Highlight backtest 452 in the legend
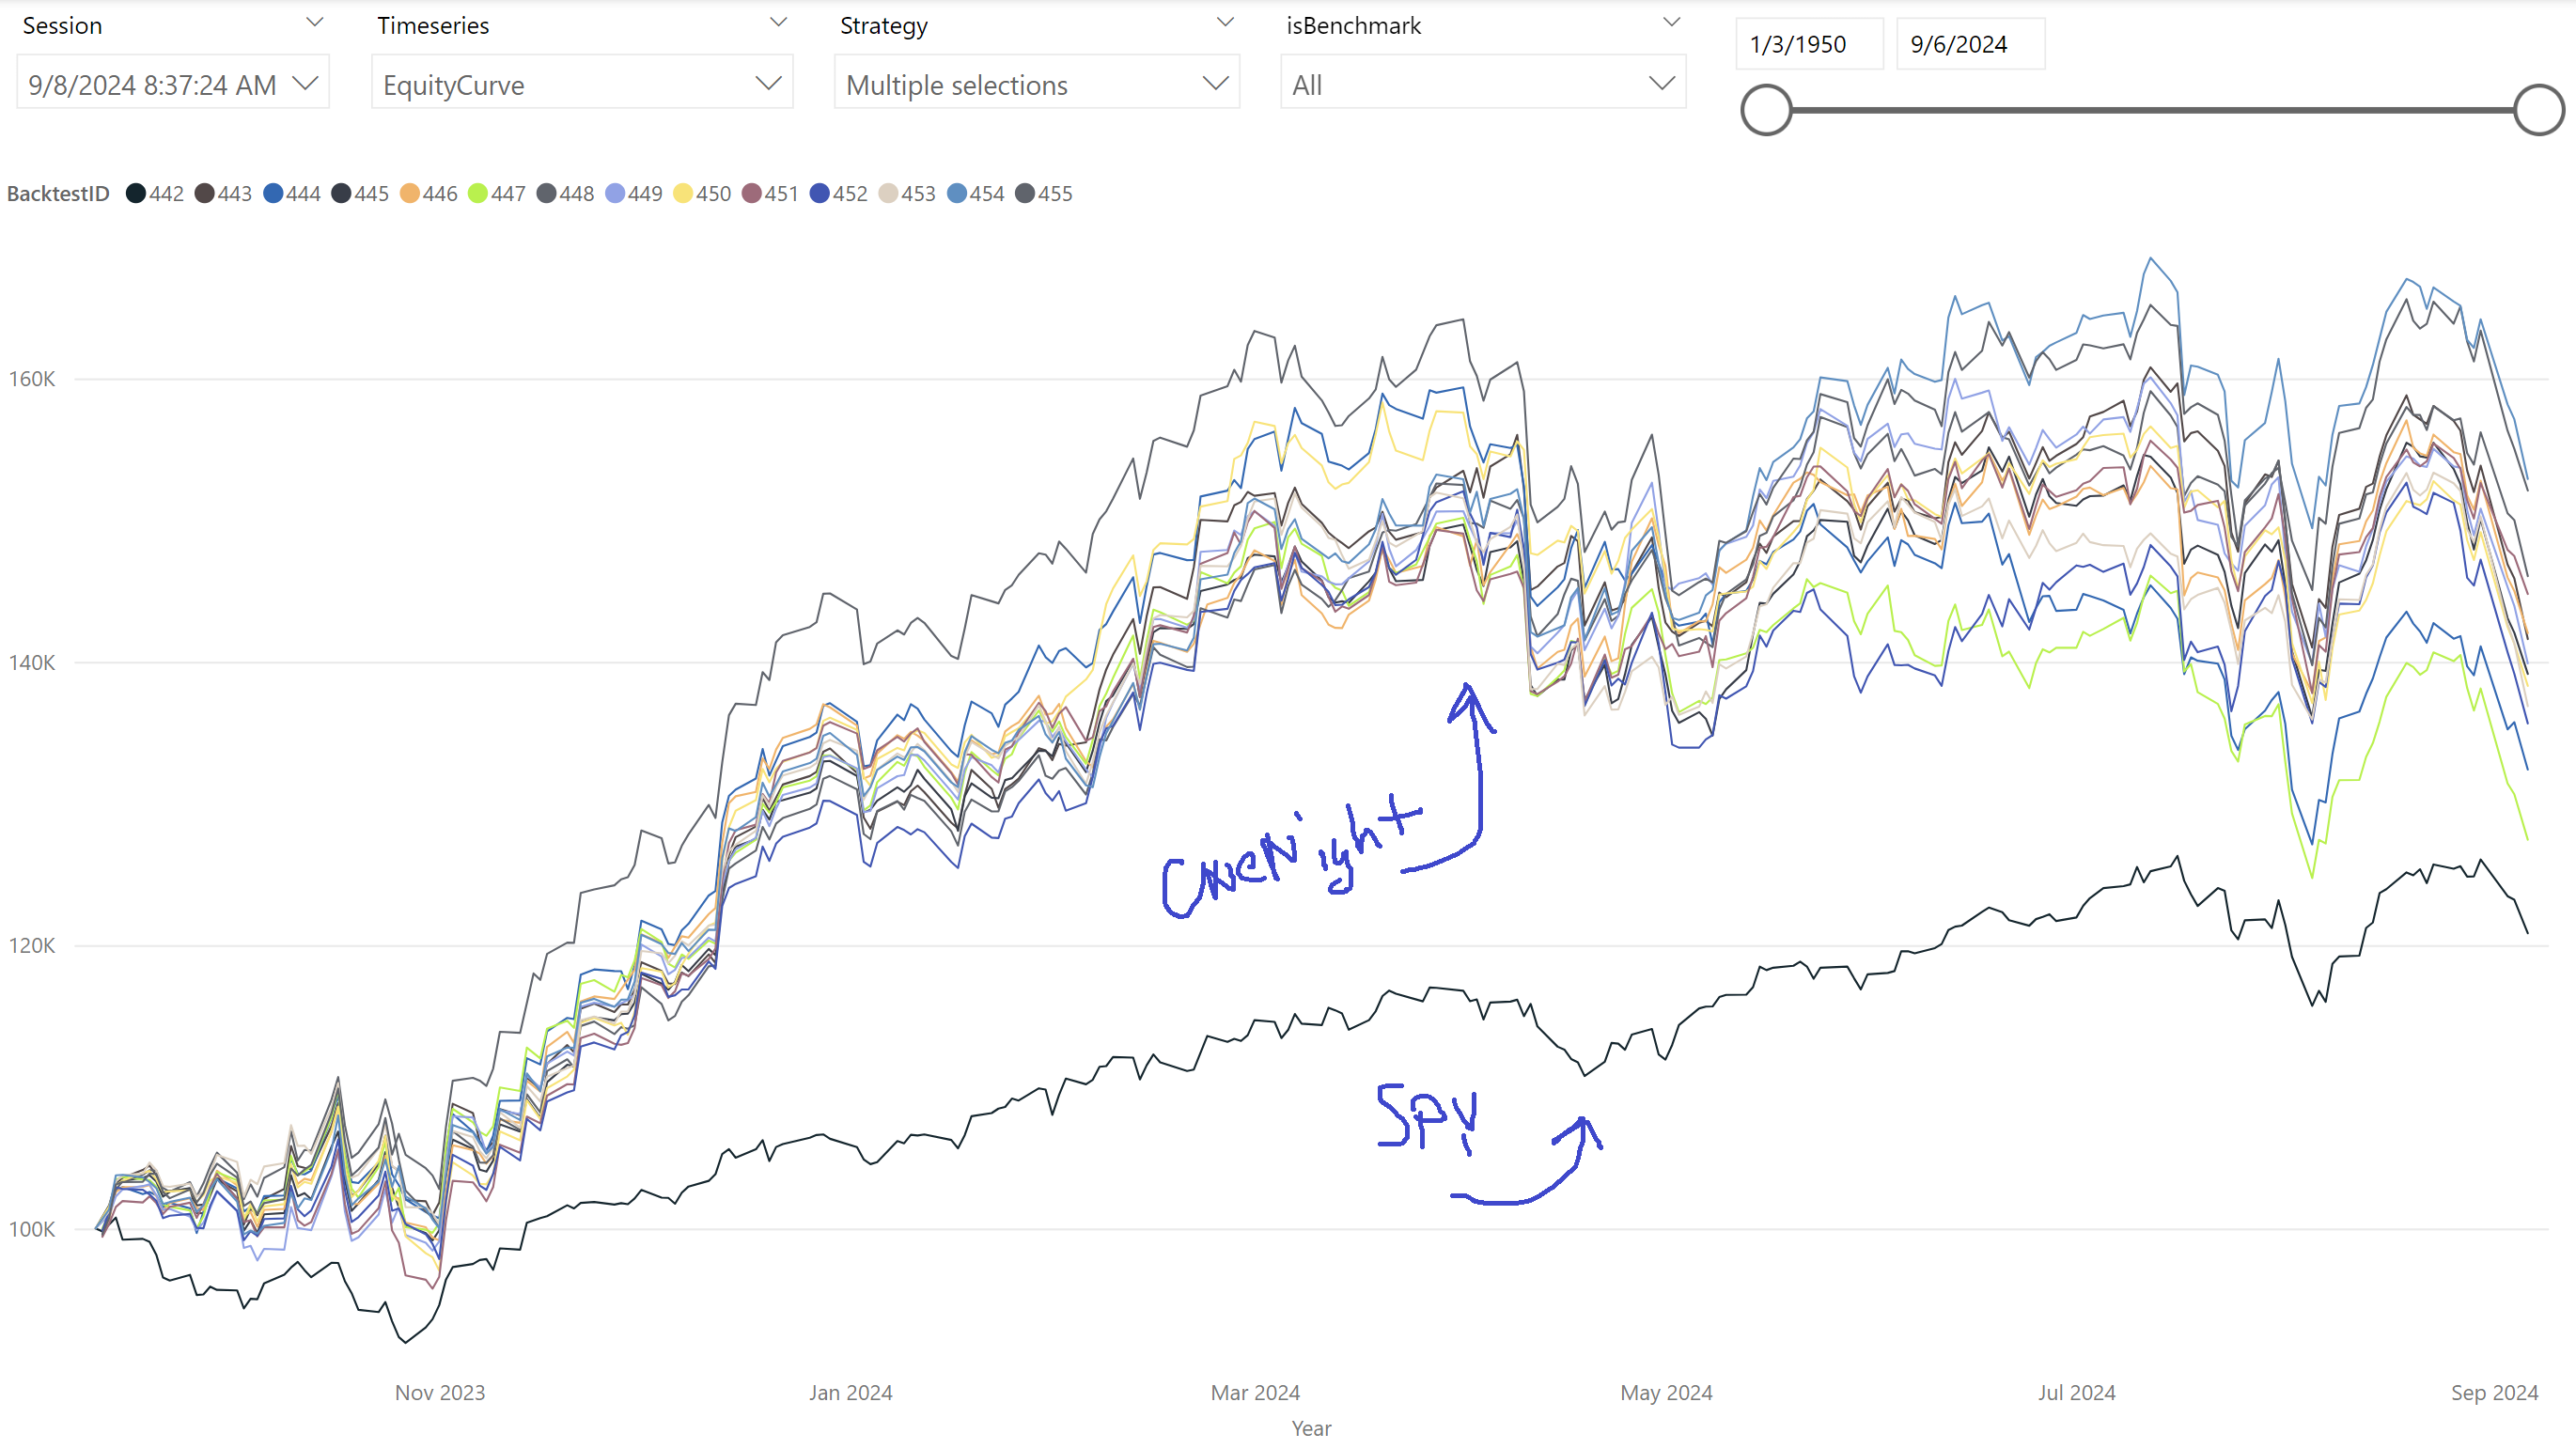Viewport: 2576px width, 1449px height. [x=820, y=194]
